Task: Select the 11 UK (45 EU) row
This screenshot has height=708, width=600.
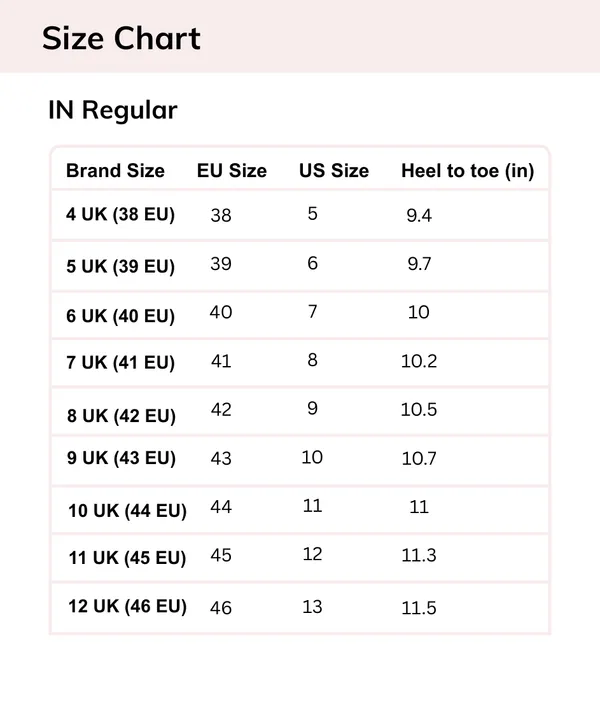Action: point(300,558)
